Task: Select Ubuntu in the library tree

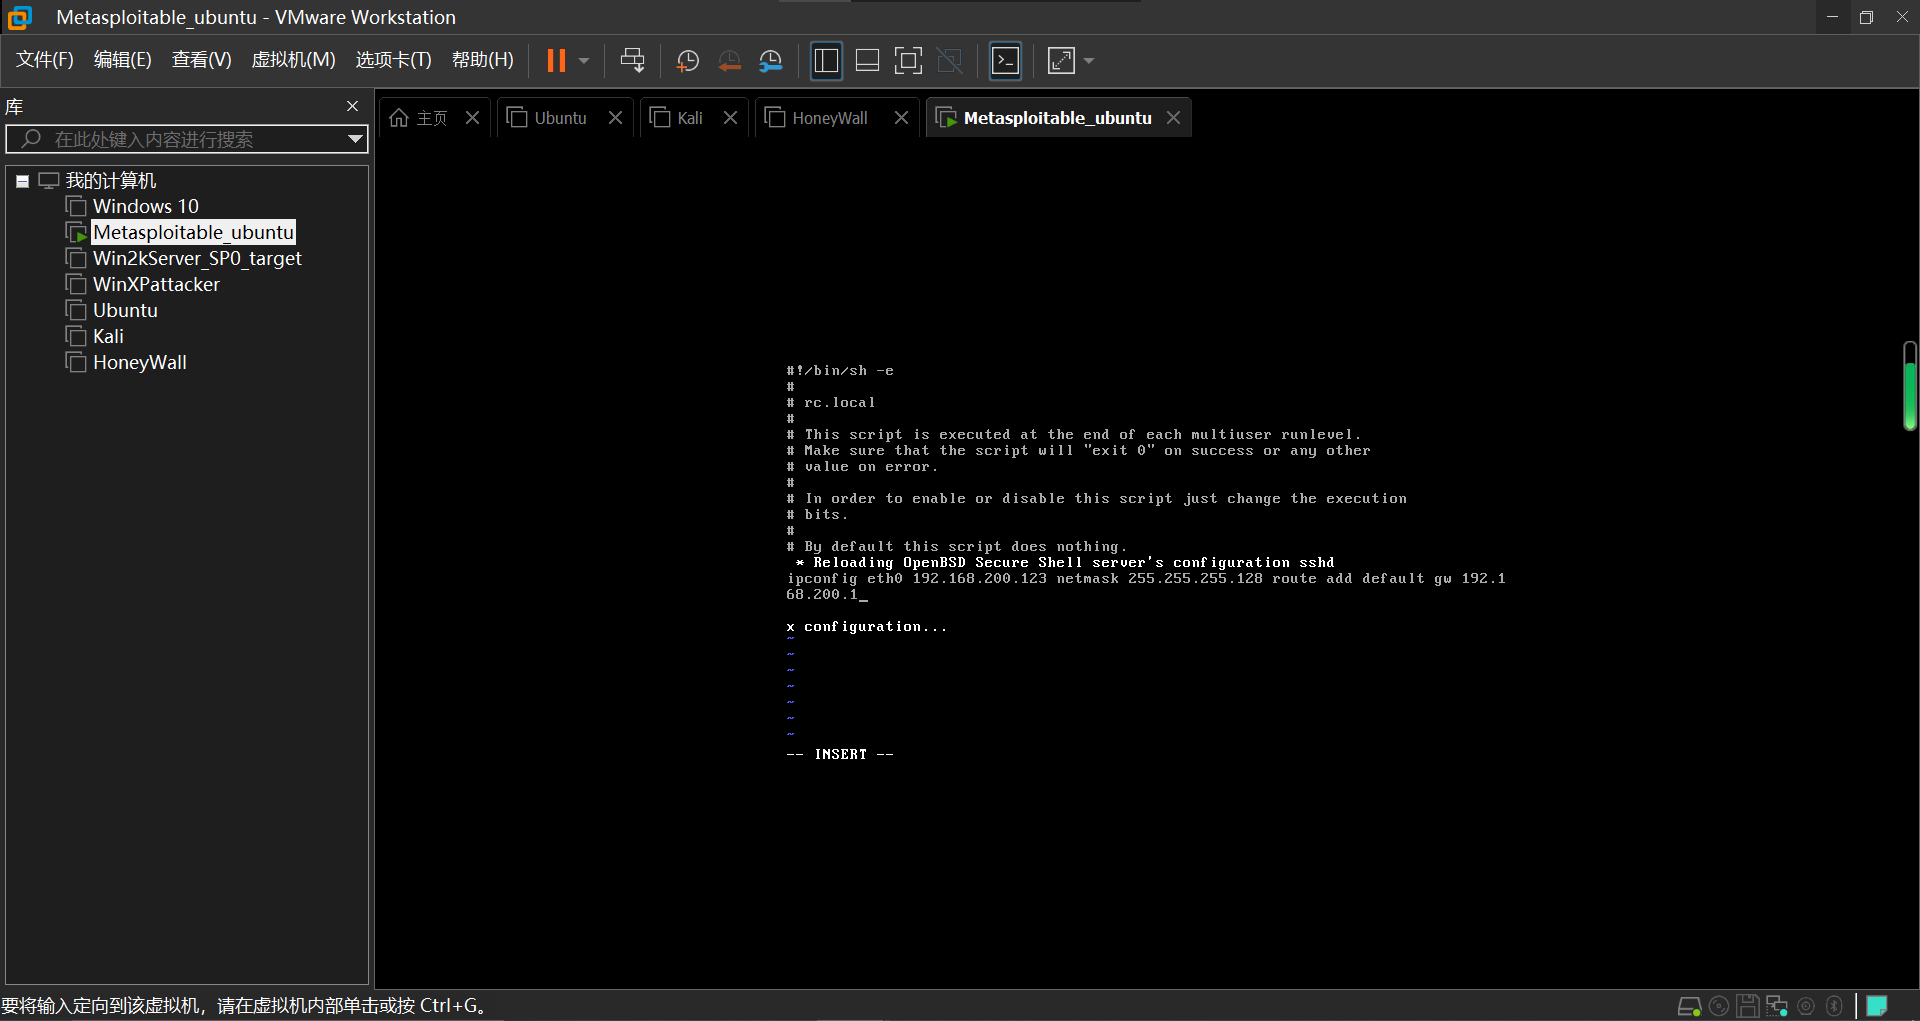Action: coord(125,310)
